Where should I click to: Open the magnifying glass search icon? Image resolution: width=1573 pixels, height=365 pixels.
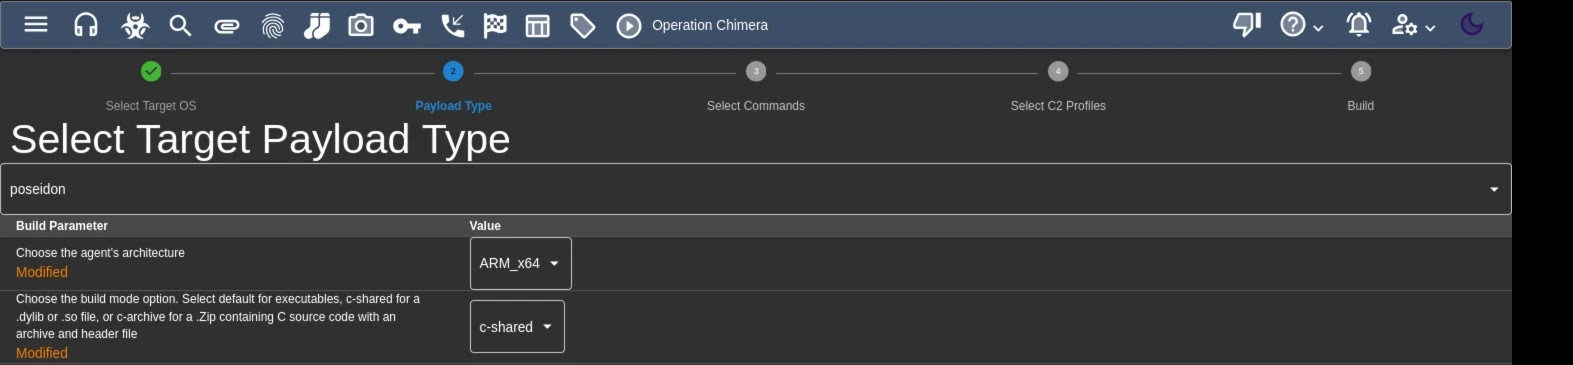coord(180,25)
